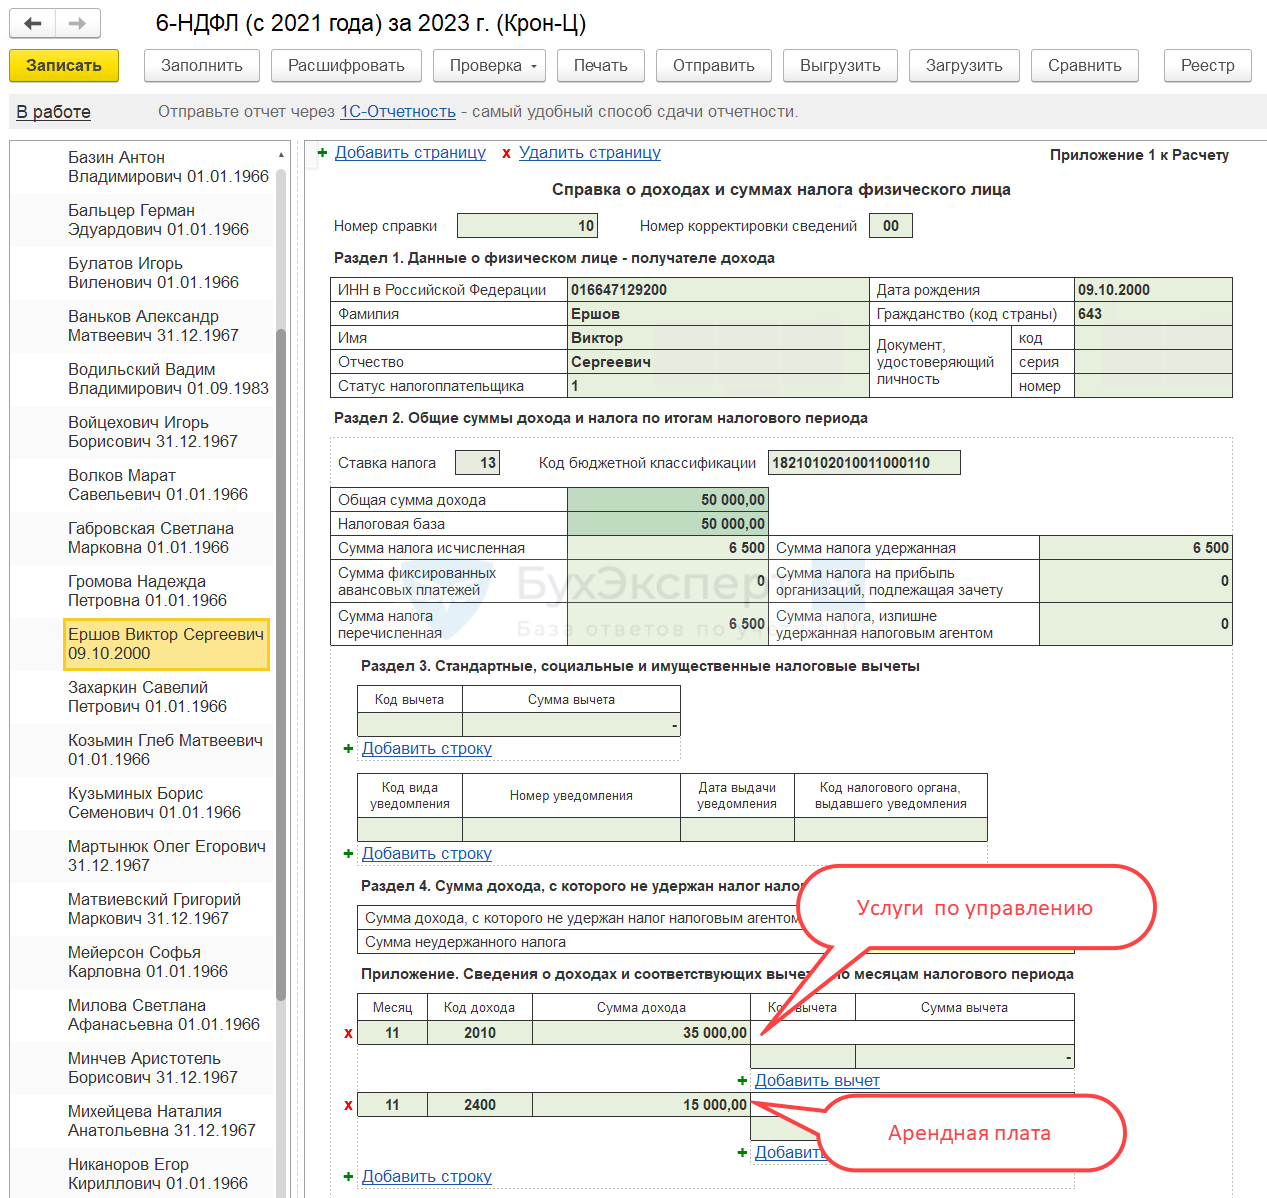The height and width of the screenshot is (1198, 1267).
Task: Click red x icon beside Удалить страницу
Action: tap(506, 153)
